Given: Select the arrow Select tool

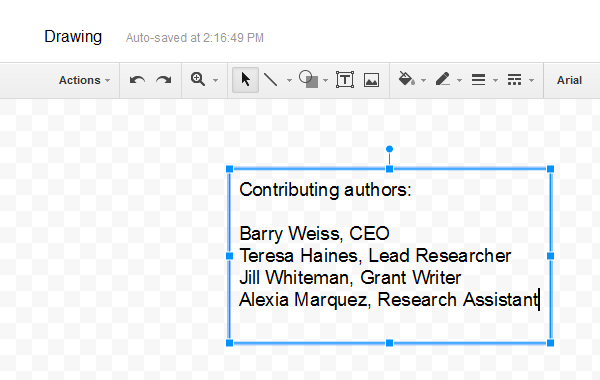Looking at the screenshot, I should tap(245, 80).
